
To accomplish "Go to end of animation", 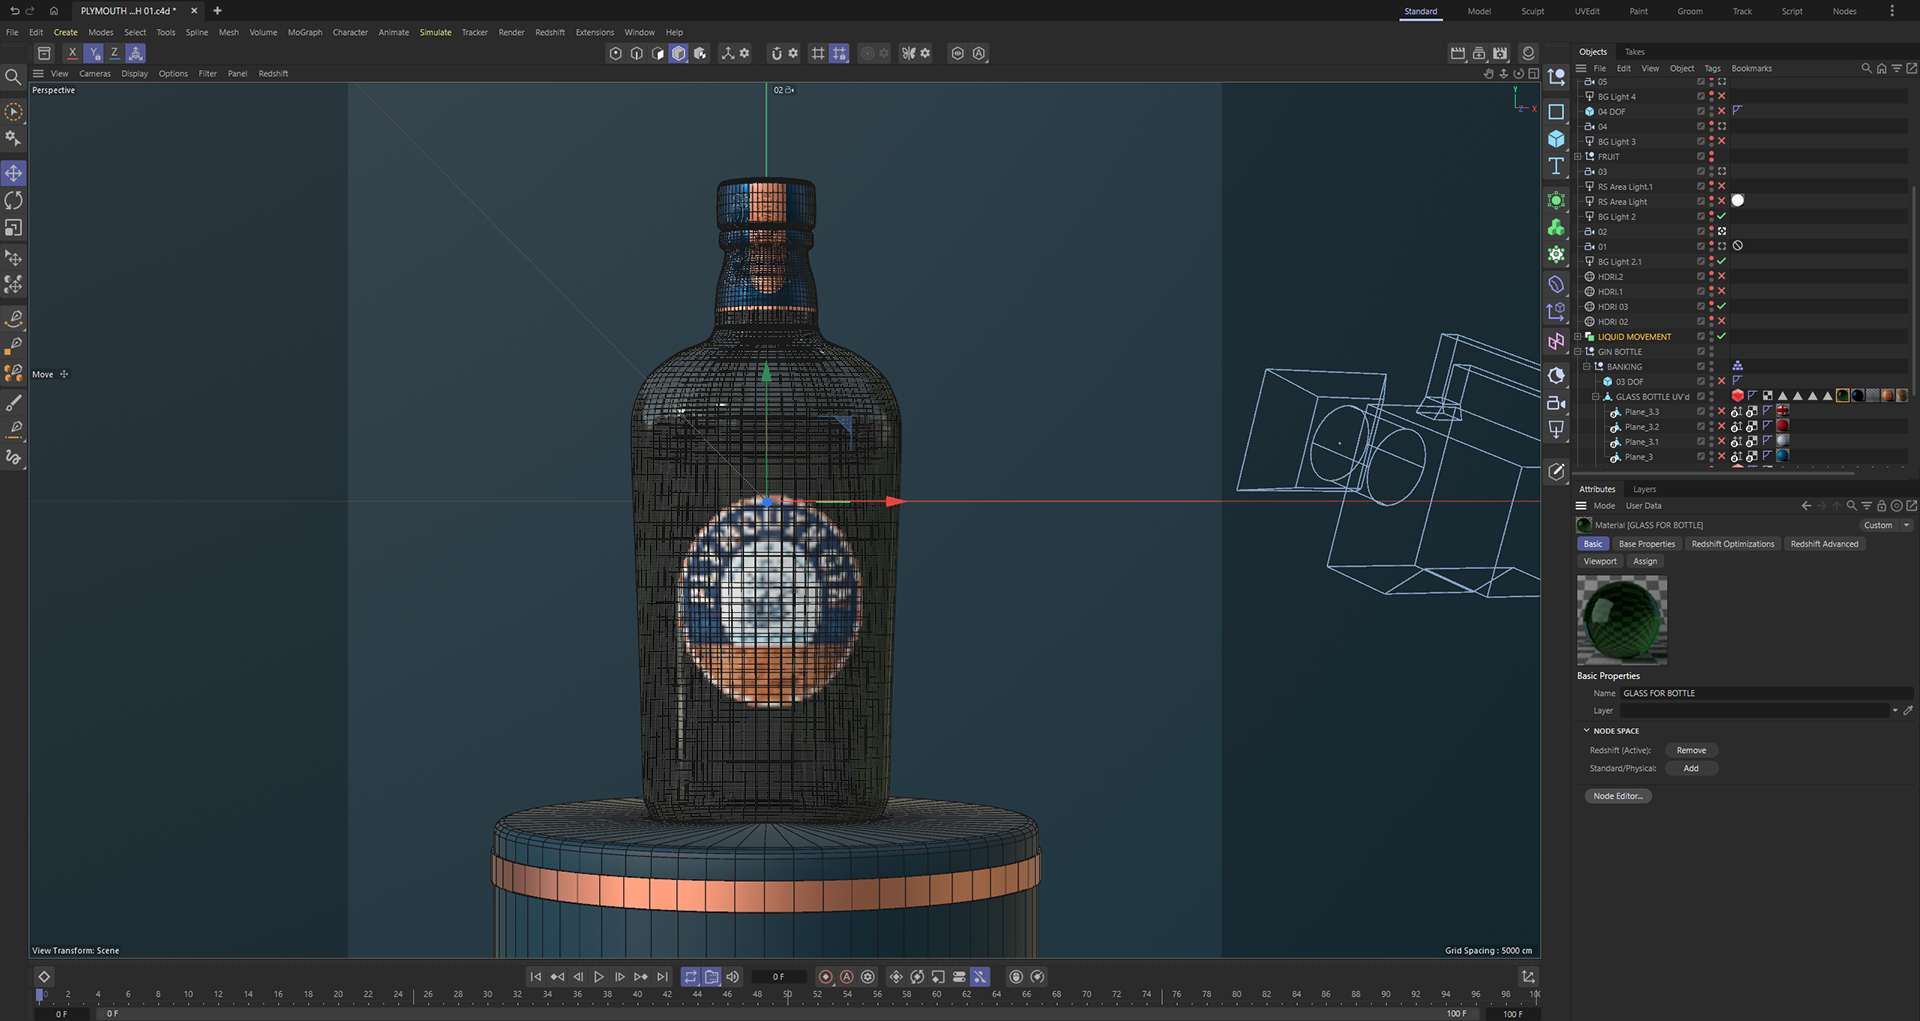I will coord(662,977).
